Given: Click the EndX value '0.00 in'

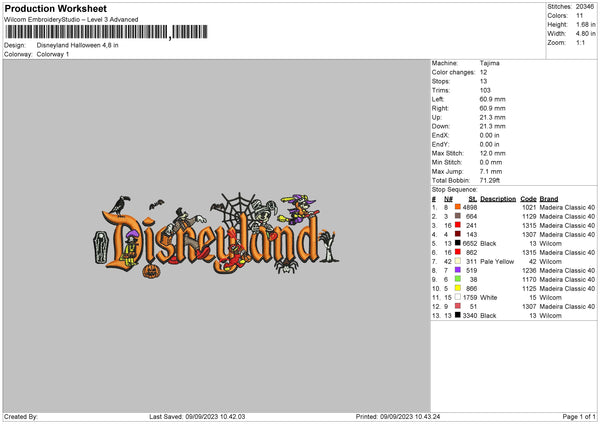Looking at the screenshot, I should [489, 135].
